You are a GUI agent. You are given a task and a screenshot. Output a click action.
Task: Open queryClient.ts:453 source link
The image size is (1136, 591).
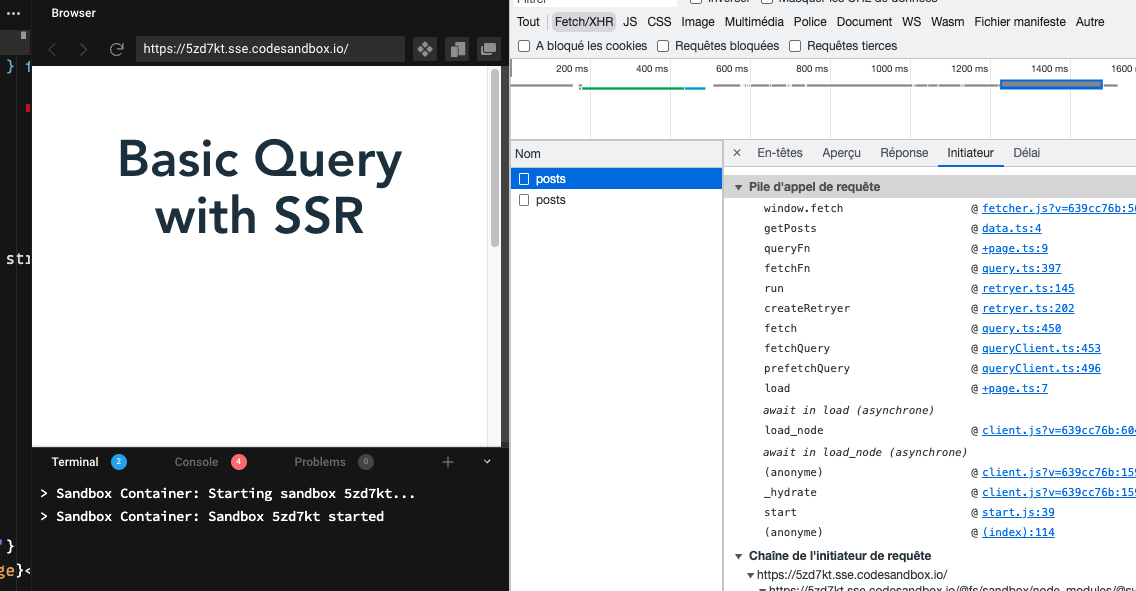click(1041, 348)
